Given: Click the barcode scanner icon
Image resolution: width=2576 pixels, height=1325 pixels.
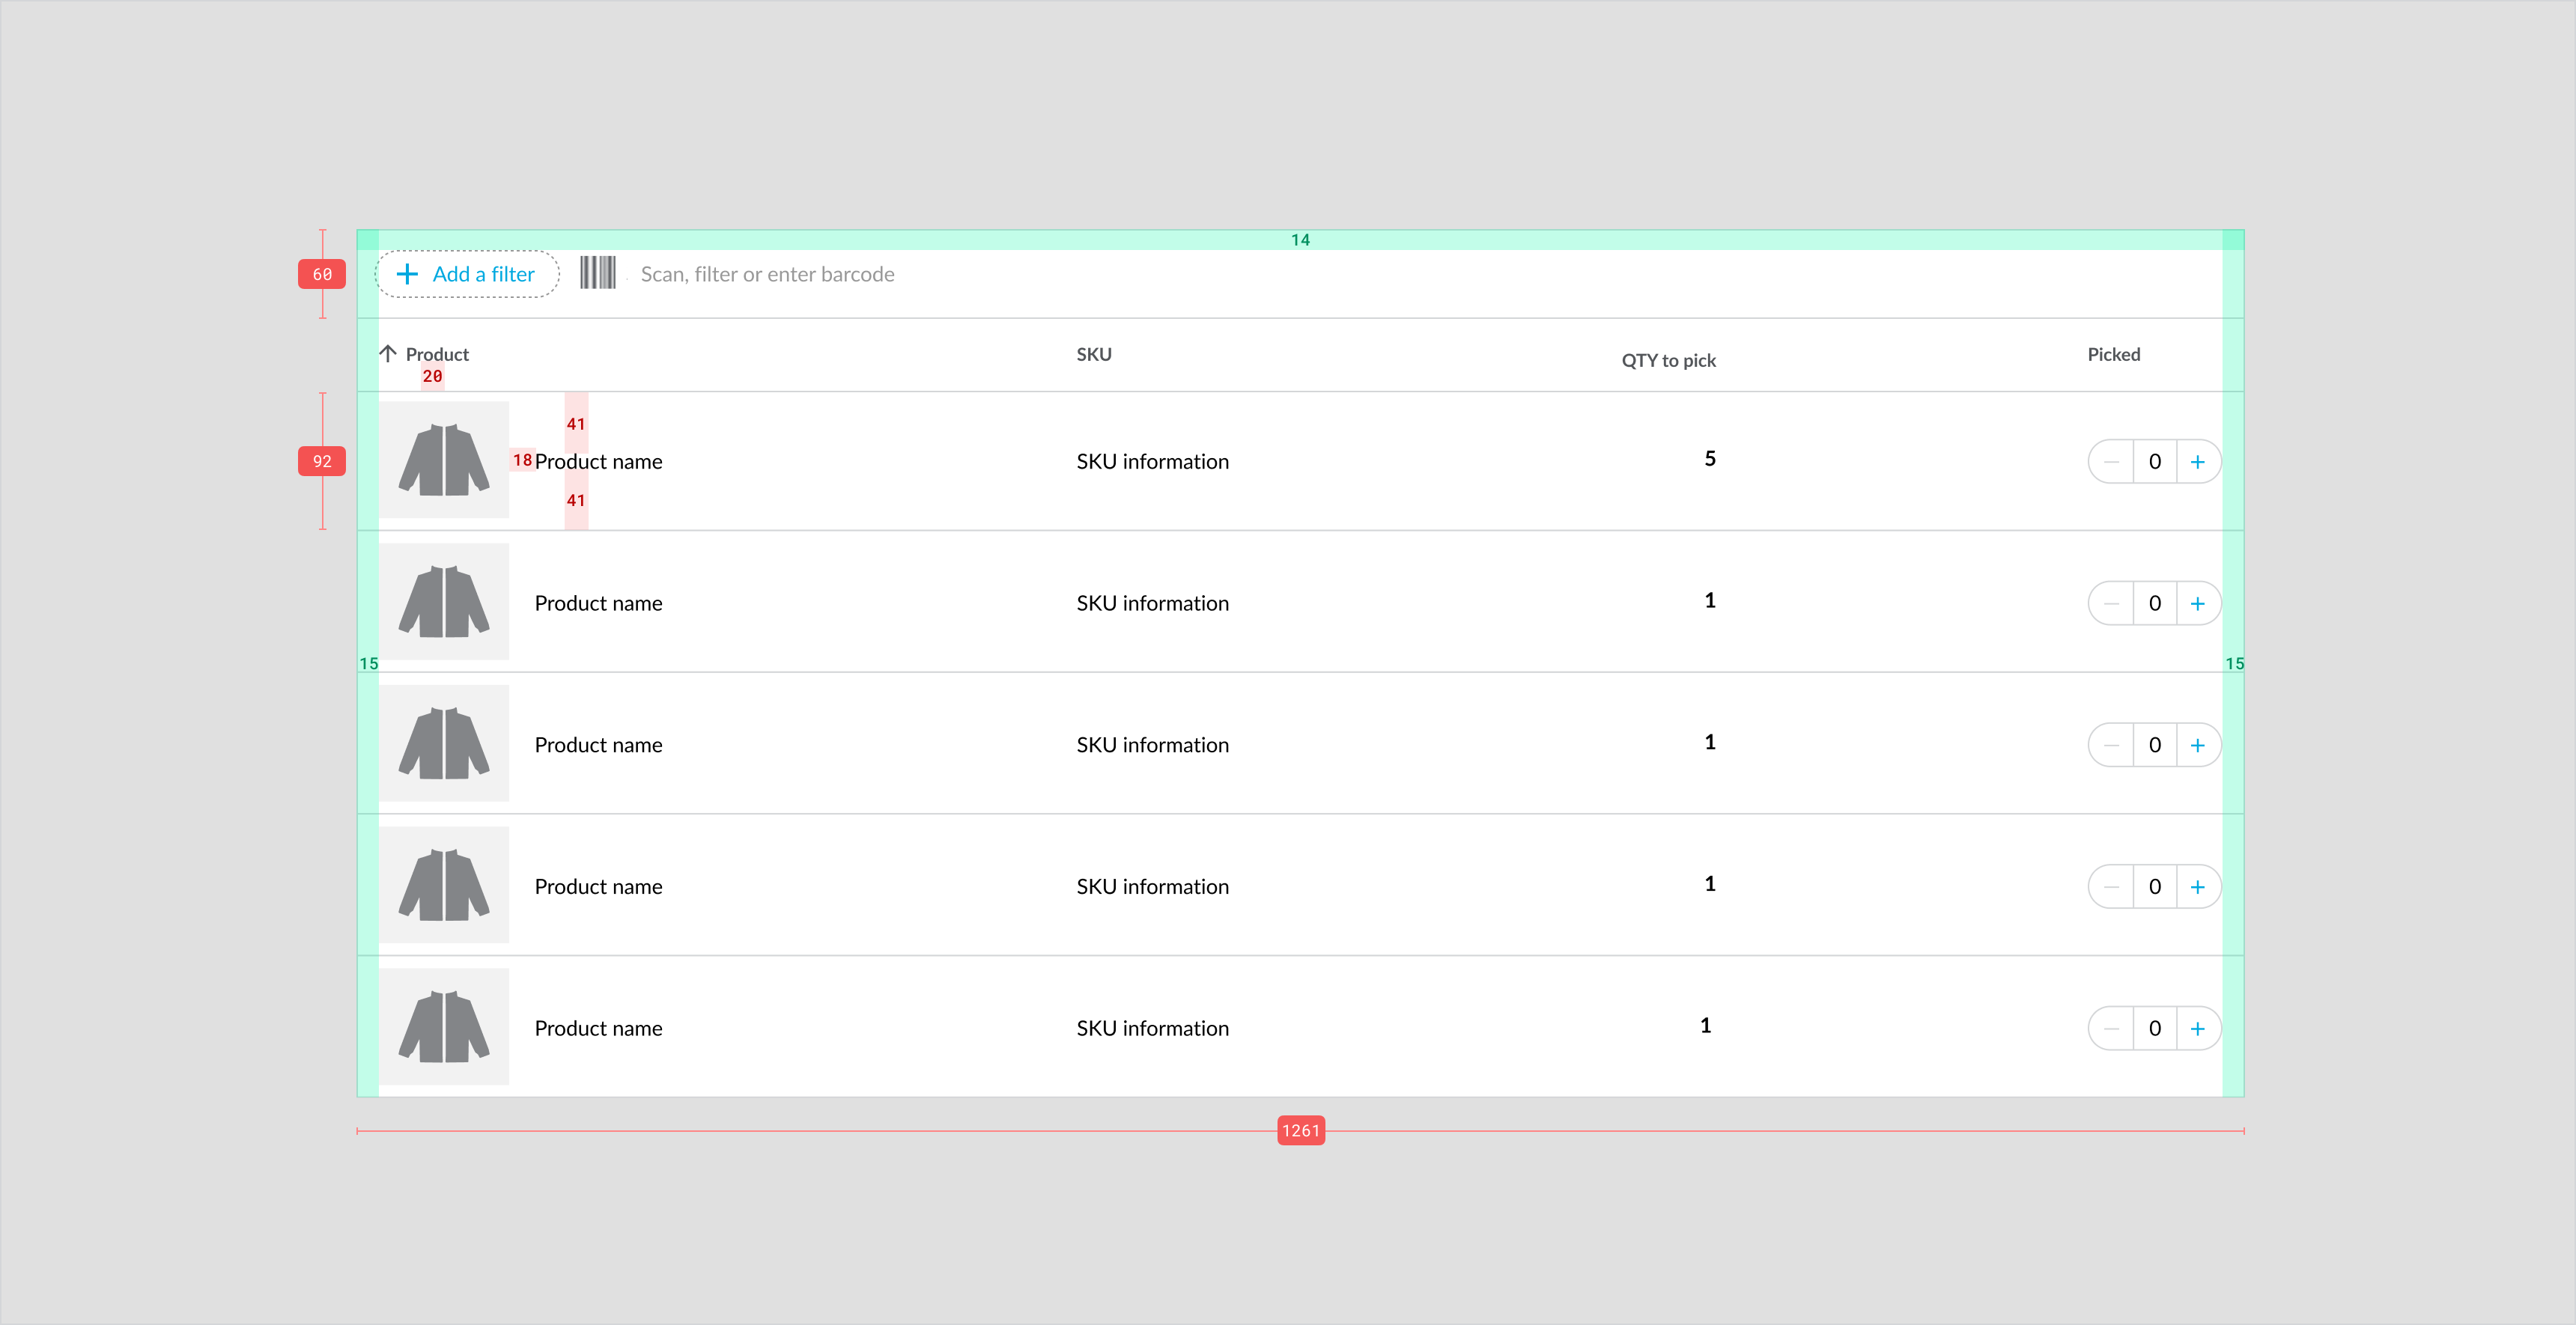Looking at the screenshot, I should tap(597, 273).
